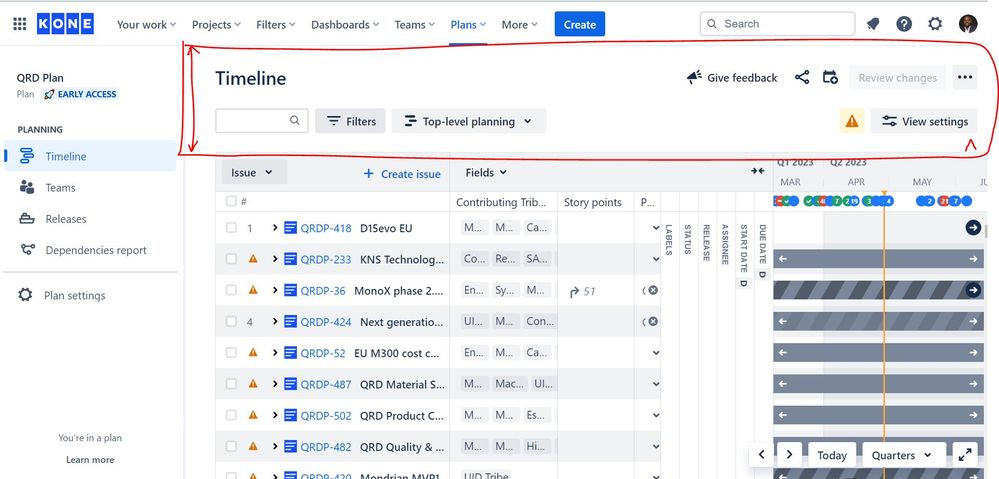Screen dimensions: 999x479
Task: Open the Dashboards menu
Action: (x=345, y=24)
